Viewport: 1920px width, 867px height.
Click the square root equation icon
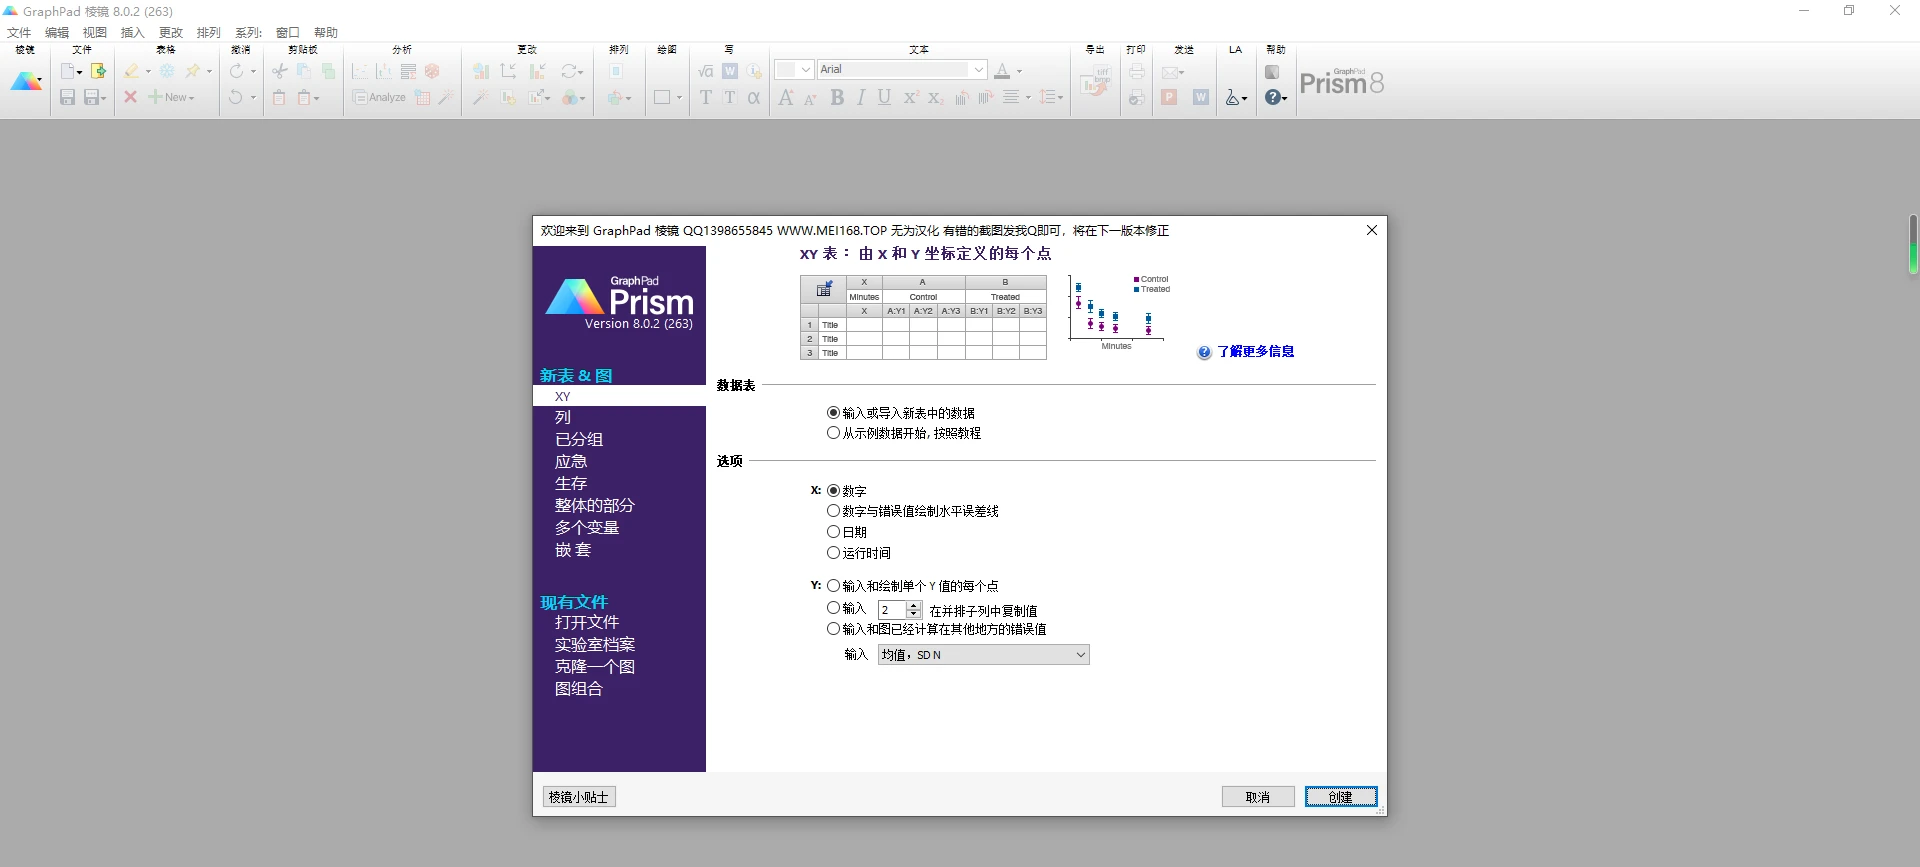[x=706, y=71]
